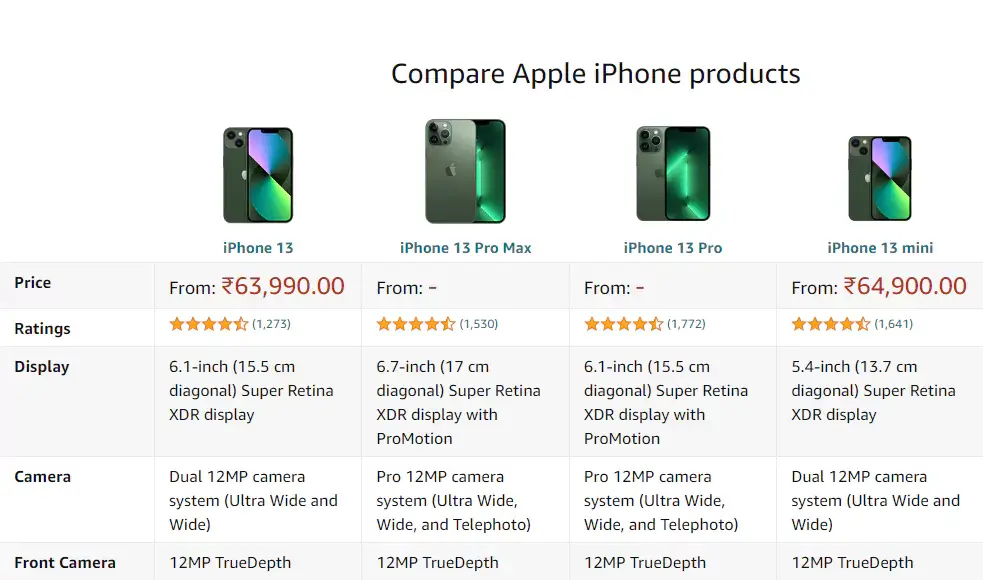Click the iPhone 13 Pro product image
Image resolution: width=983 pixels, height=580 pixels.
point(672,172)
